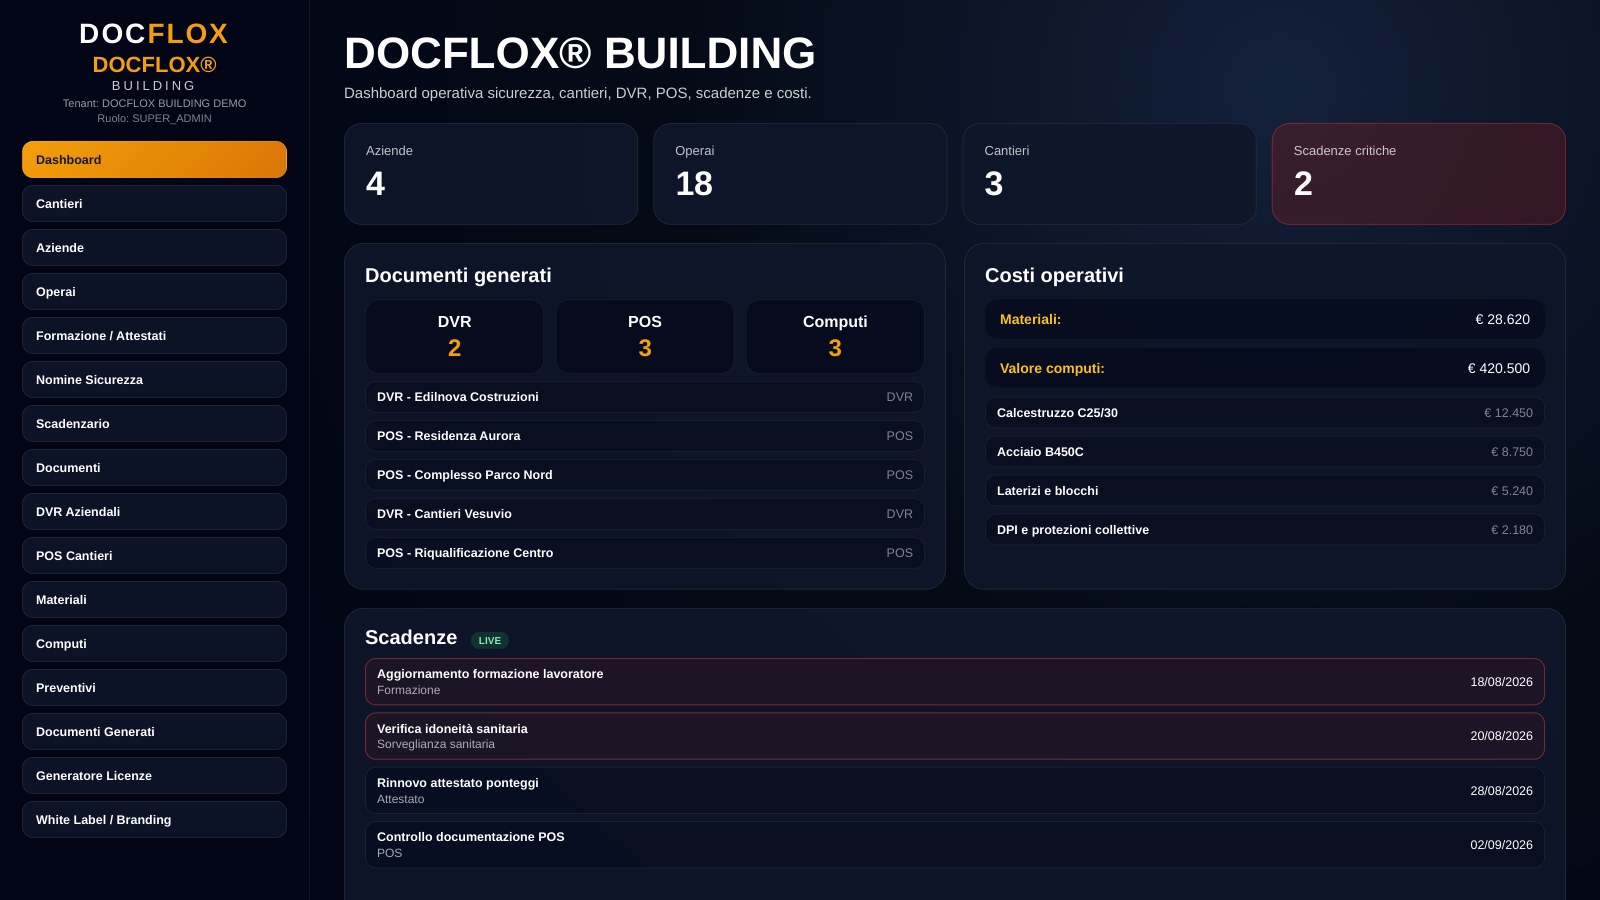Select Computi in the sidebar menu
1600x900 pixels.
154,644
